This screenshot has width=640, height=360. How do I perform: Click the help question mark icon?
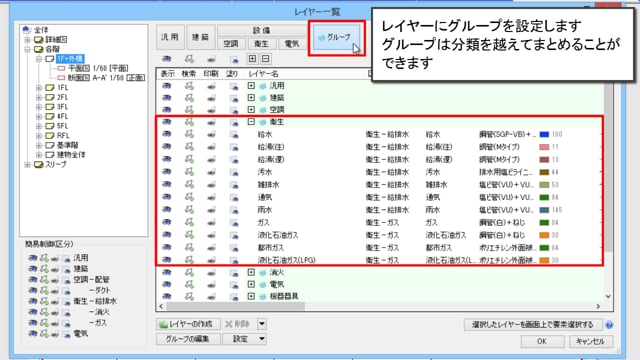[x=609, y=325]
